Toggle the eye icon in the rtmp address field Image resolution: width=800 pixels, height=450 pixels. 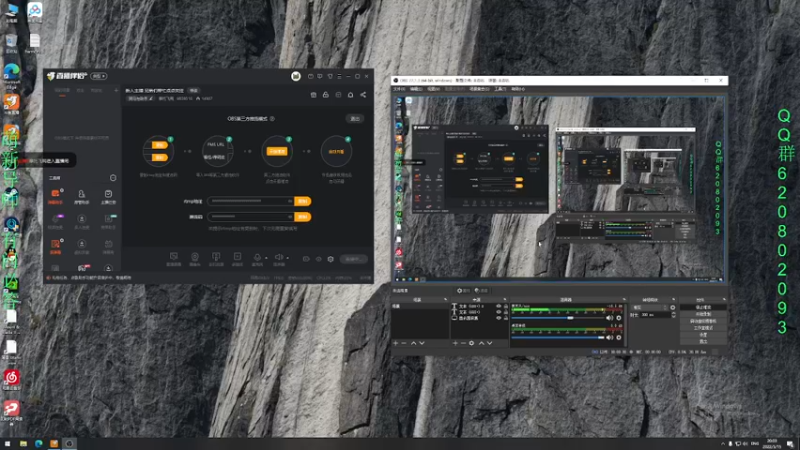pos(290,201)
